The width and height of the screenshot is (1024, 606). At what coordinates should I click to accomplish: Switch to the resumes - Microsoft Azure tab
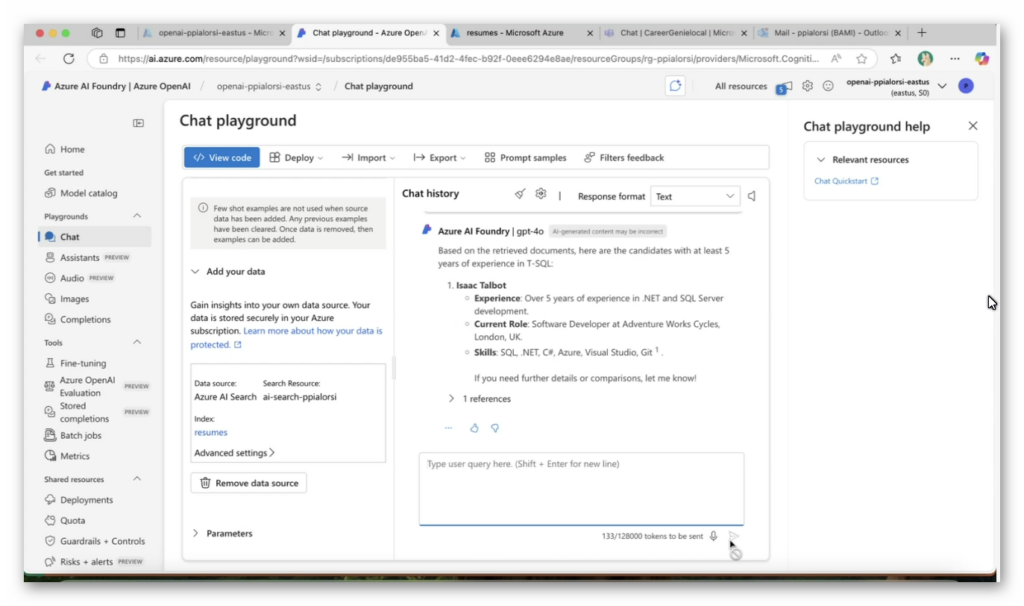pyautogui.click(x=522, y=33)
